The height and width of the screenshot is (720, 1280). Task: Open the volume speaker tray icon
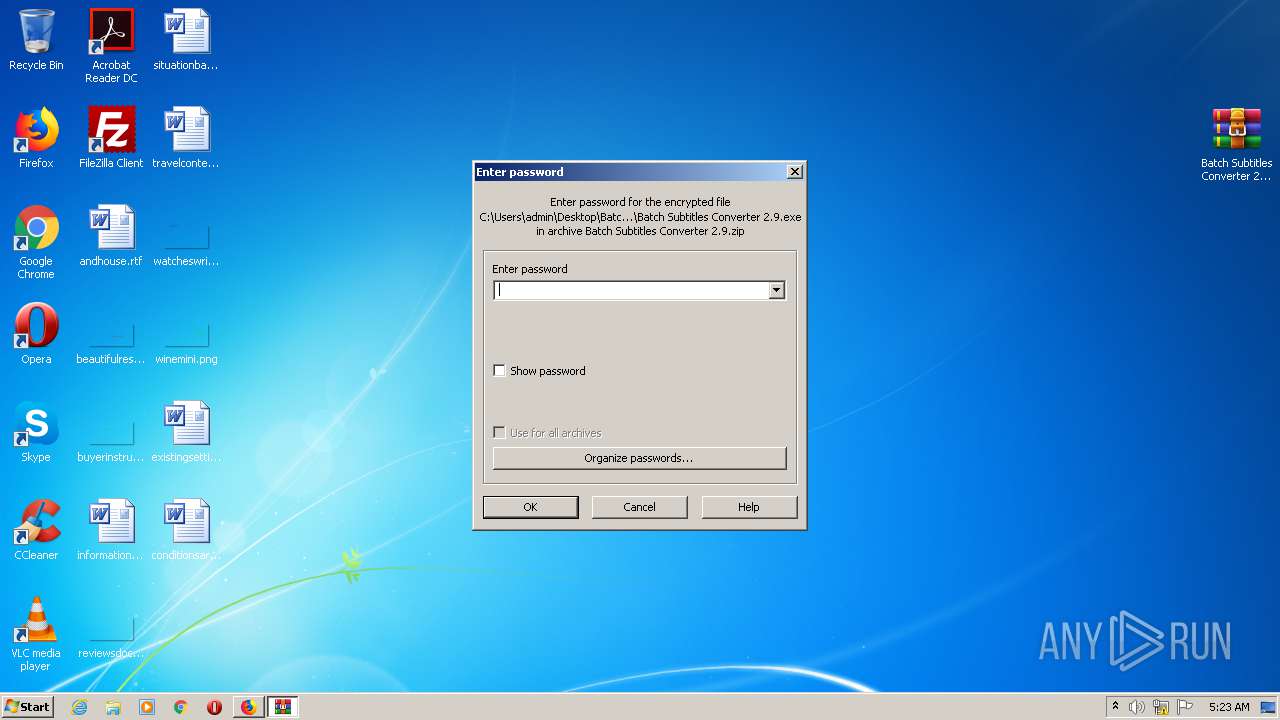(x=1137, y=707)
